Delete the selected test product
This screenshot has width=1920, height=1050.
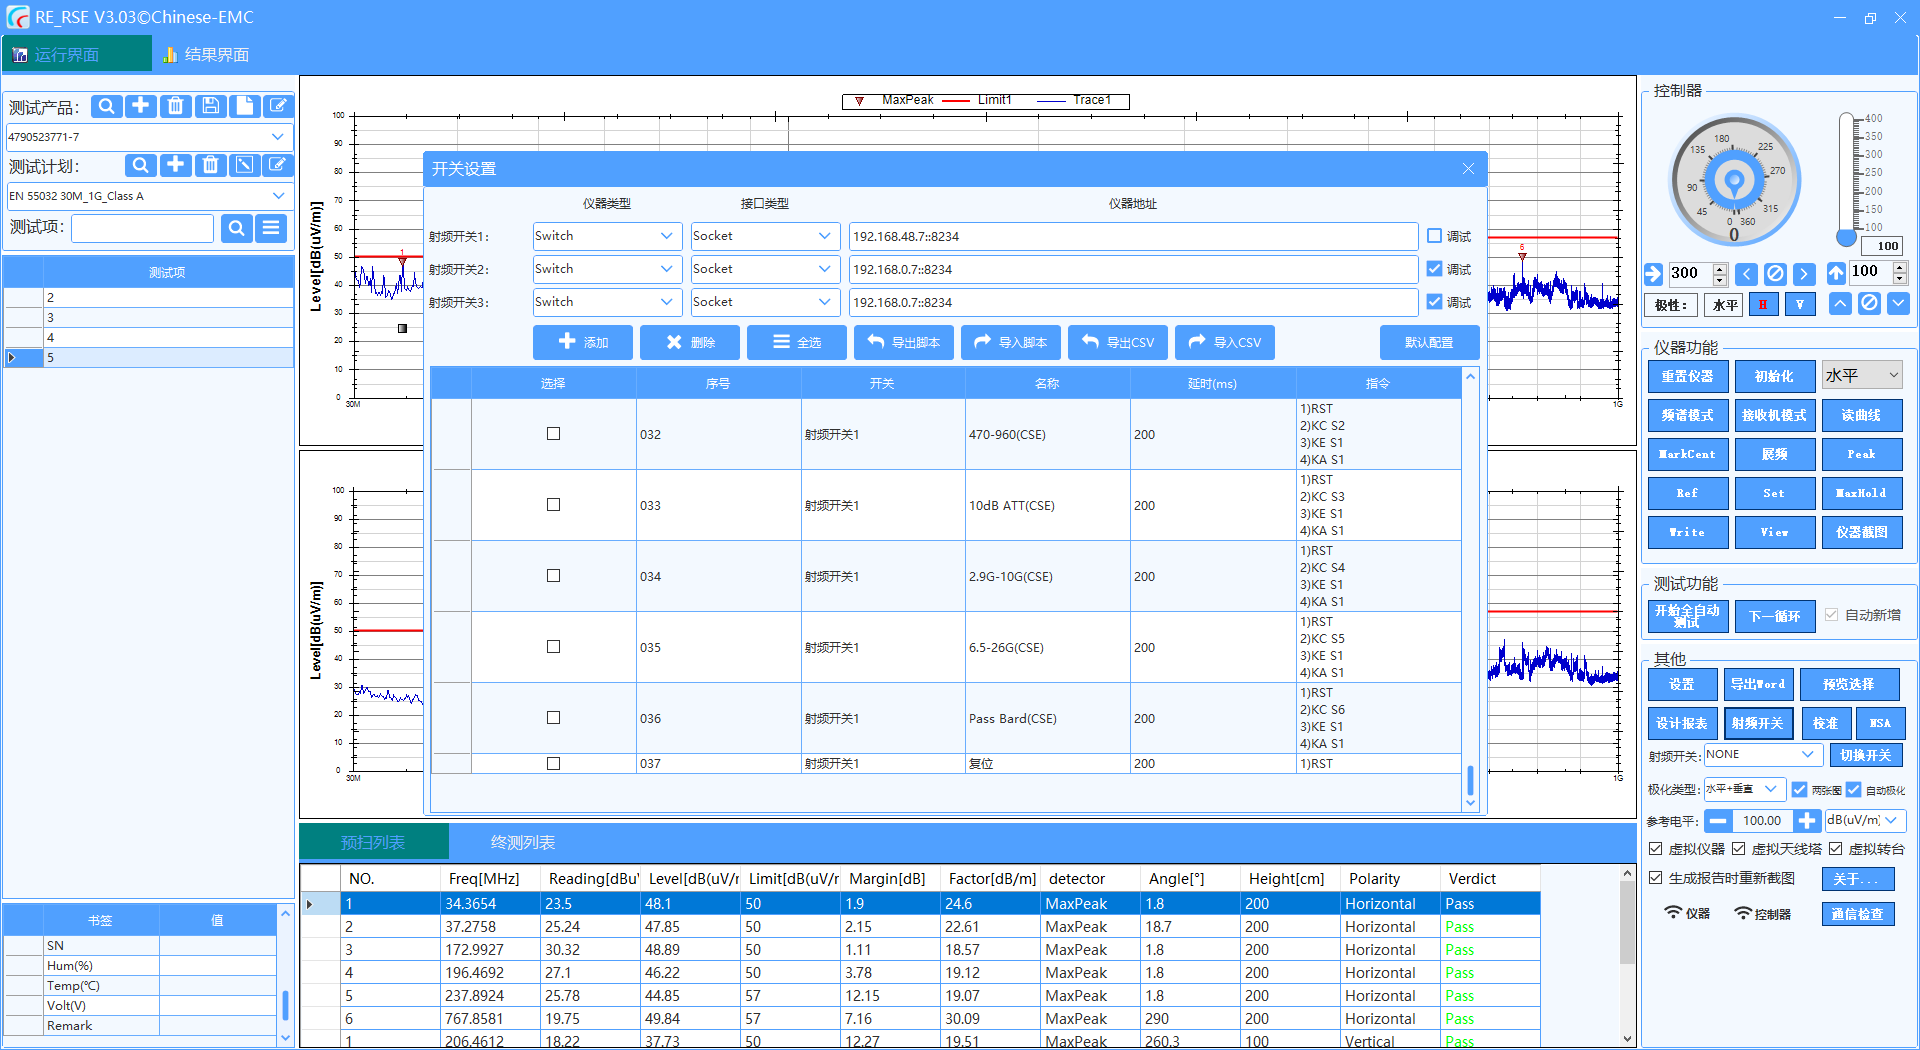click(175, 106)
